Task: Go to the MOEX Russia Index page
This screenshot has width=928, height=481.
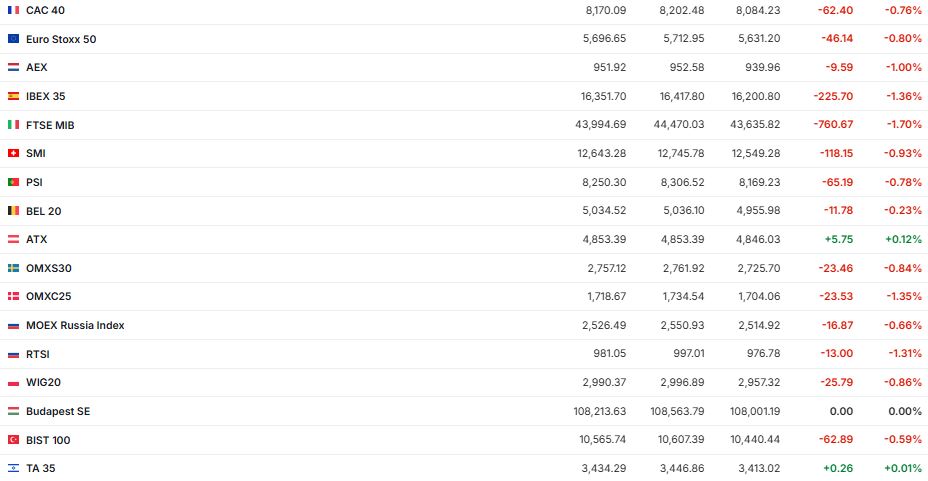Action: tap(75, 325)
